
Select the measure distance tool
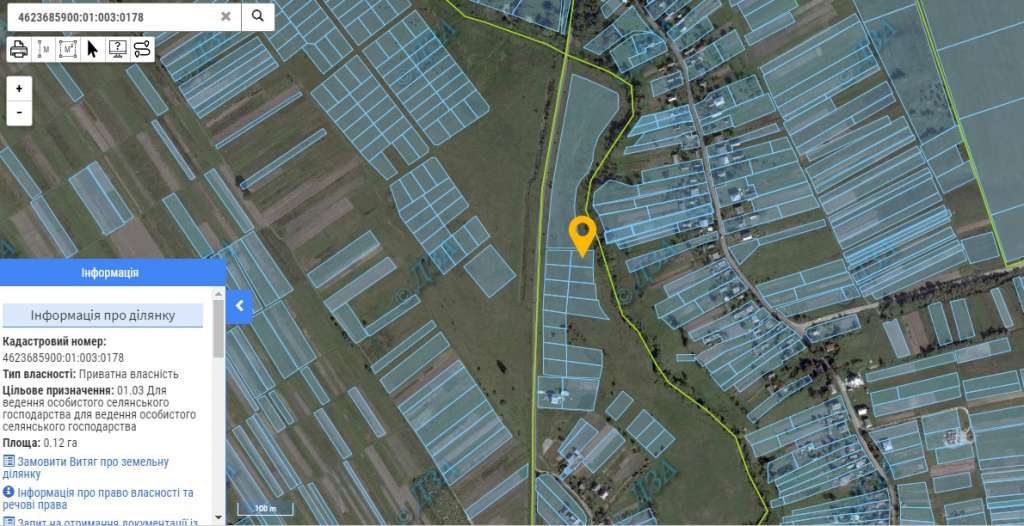(43, 49)
